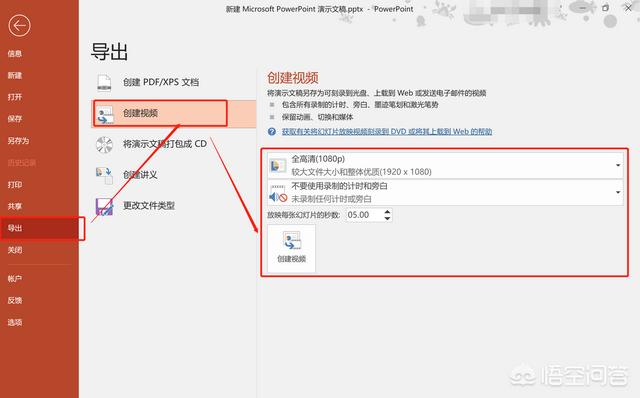The width and height of the screenshot is (640, 398).
Task: Open the 反馈 page
Action: (15, 300)
